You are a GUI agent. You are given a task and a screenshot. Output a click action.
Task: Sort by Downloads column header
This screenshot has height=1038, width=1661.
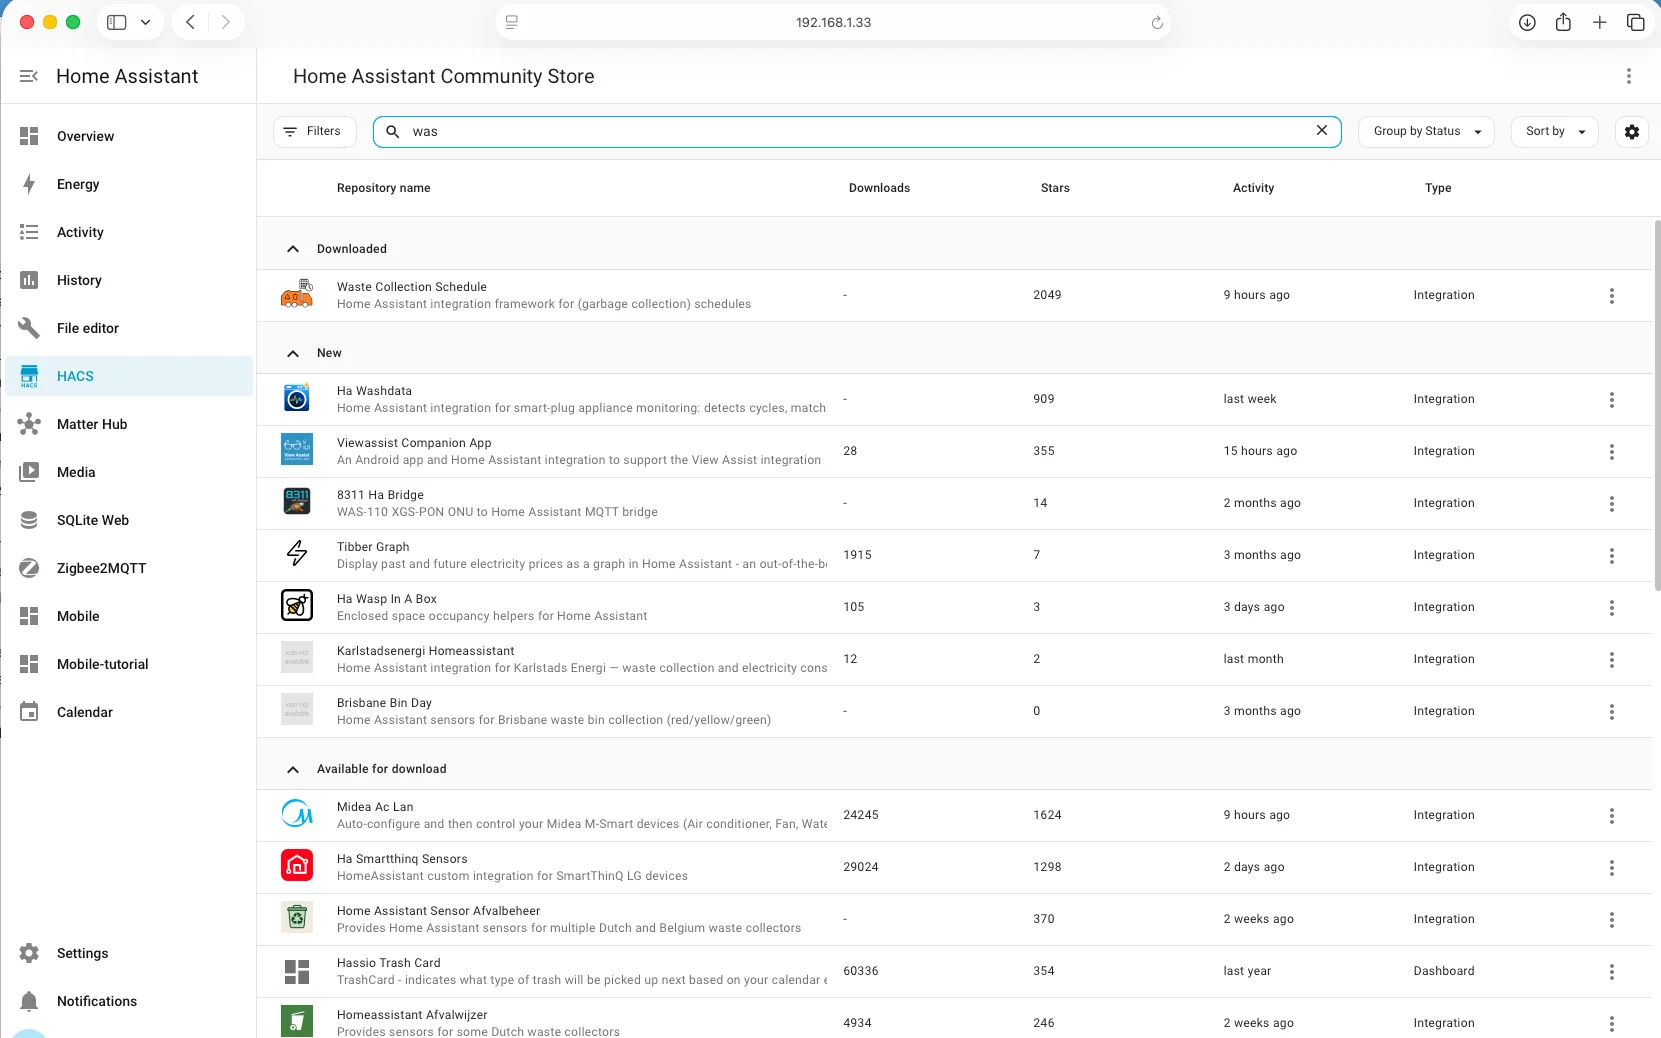tap(879, 188)
